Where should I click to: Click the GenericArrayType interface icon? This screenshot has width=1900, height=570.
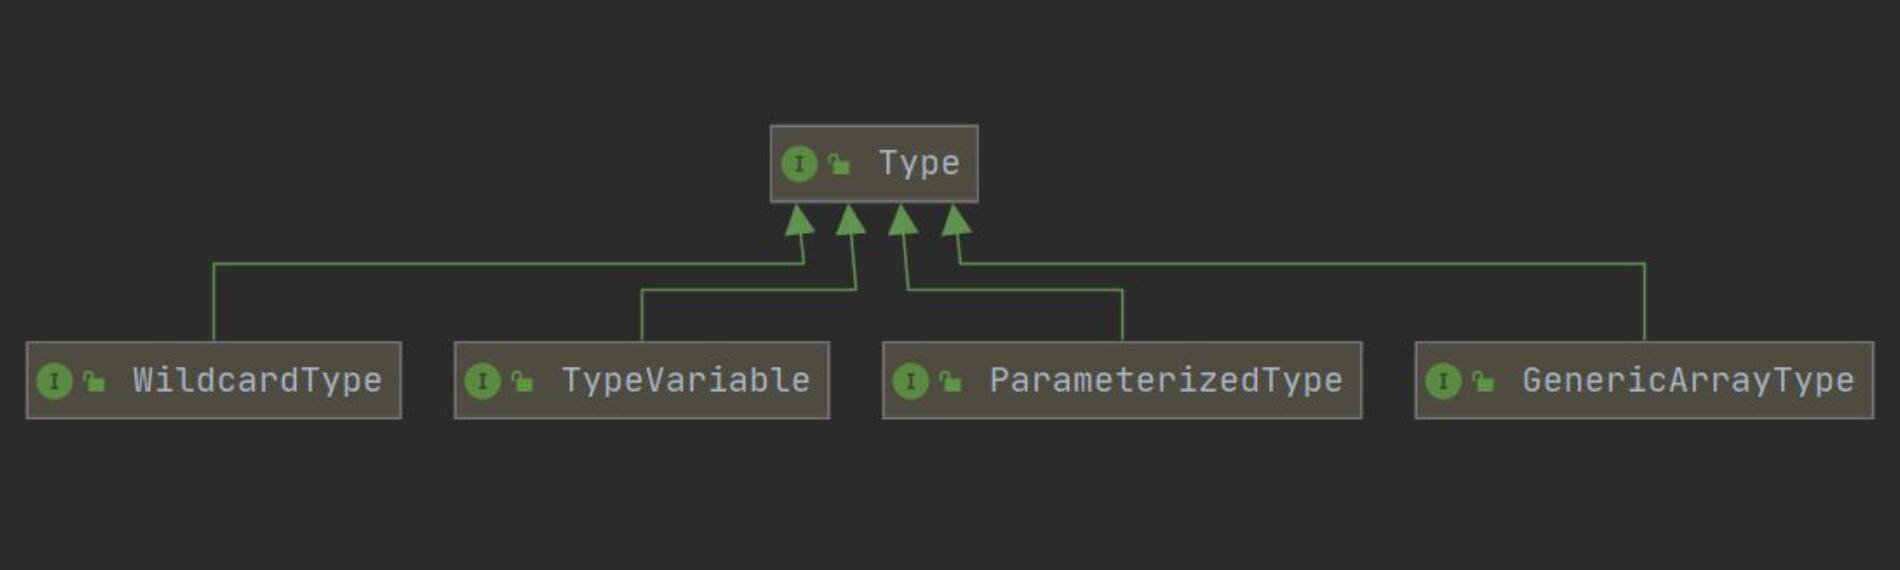coord(1443,381)
